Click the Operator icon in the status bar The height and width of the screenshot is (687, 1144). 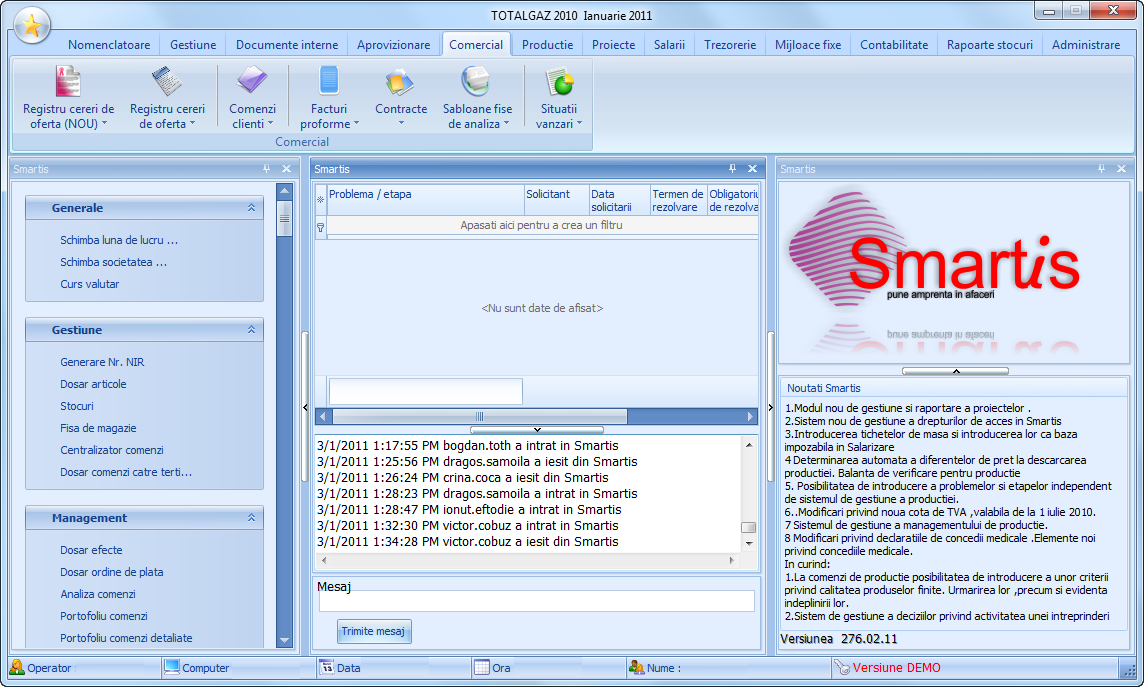(x=17, y=667)
